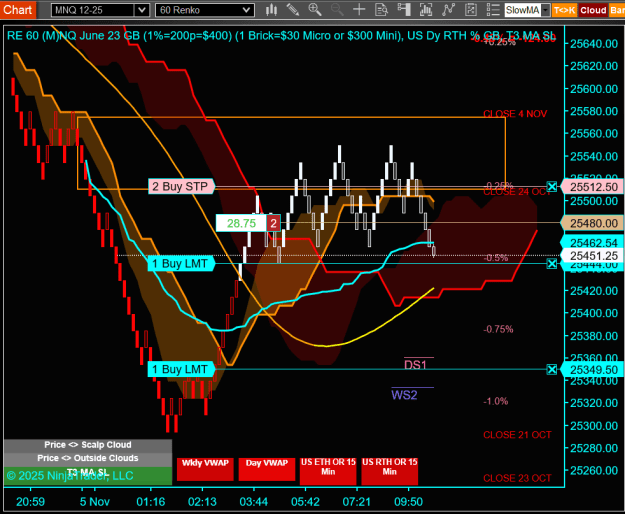Click the -1.0% level label
This screenshot has width=625, height=514.
tap(496, 401)
